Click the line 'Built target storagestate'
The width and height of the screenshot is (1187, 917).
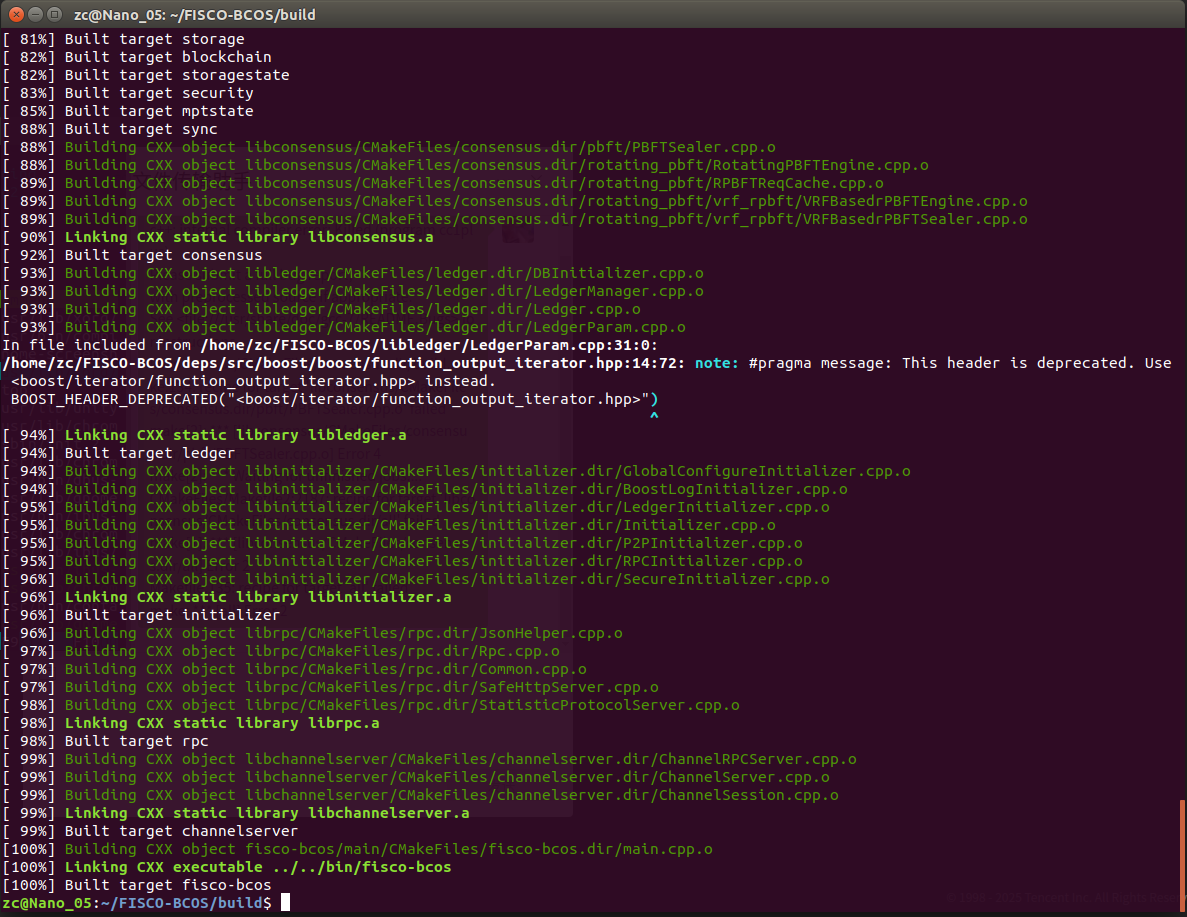[146, 75]
